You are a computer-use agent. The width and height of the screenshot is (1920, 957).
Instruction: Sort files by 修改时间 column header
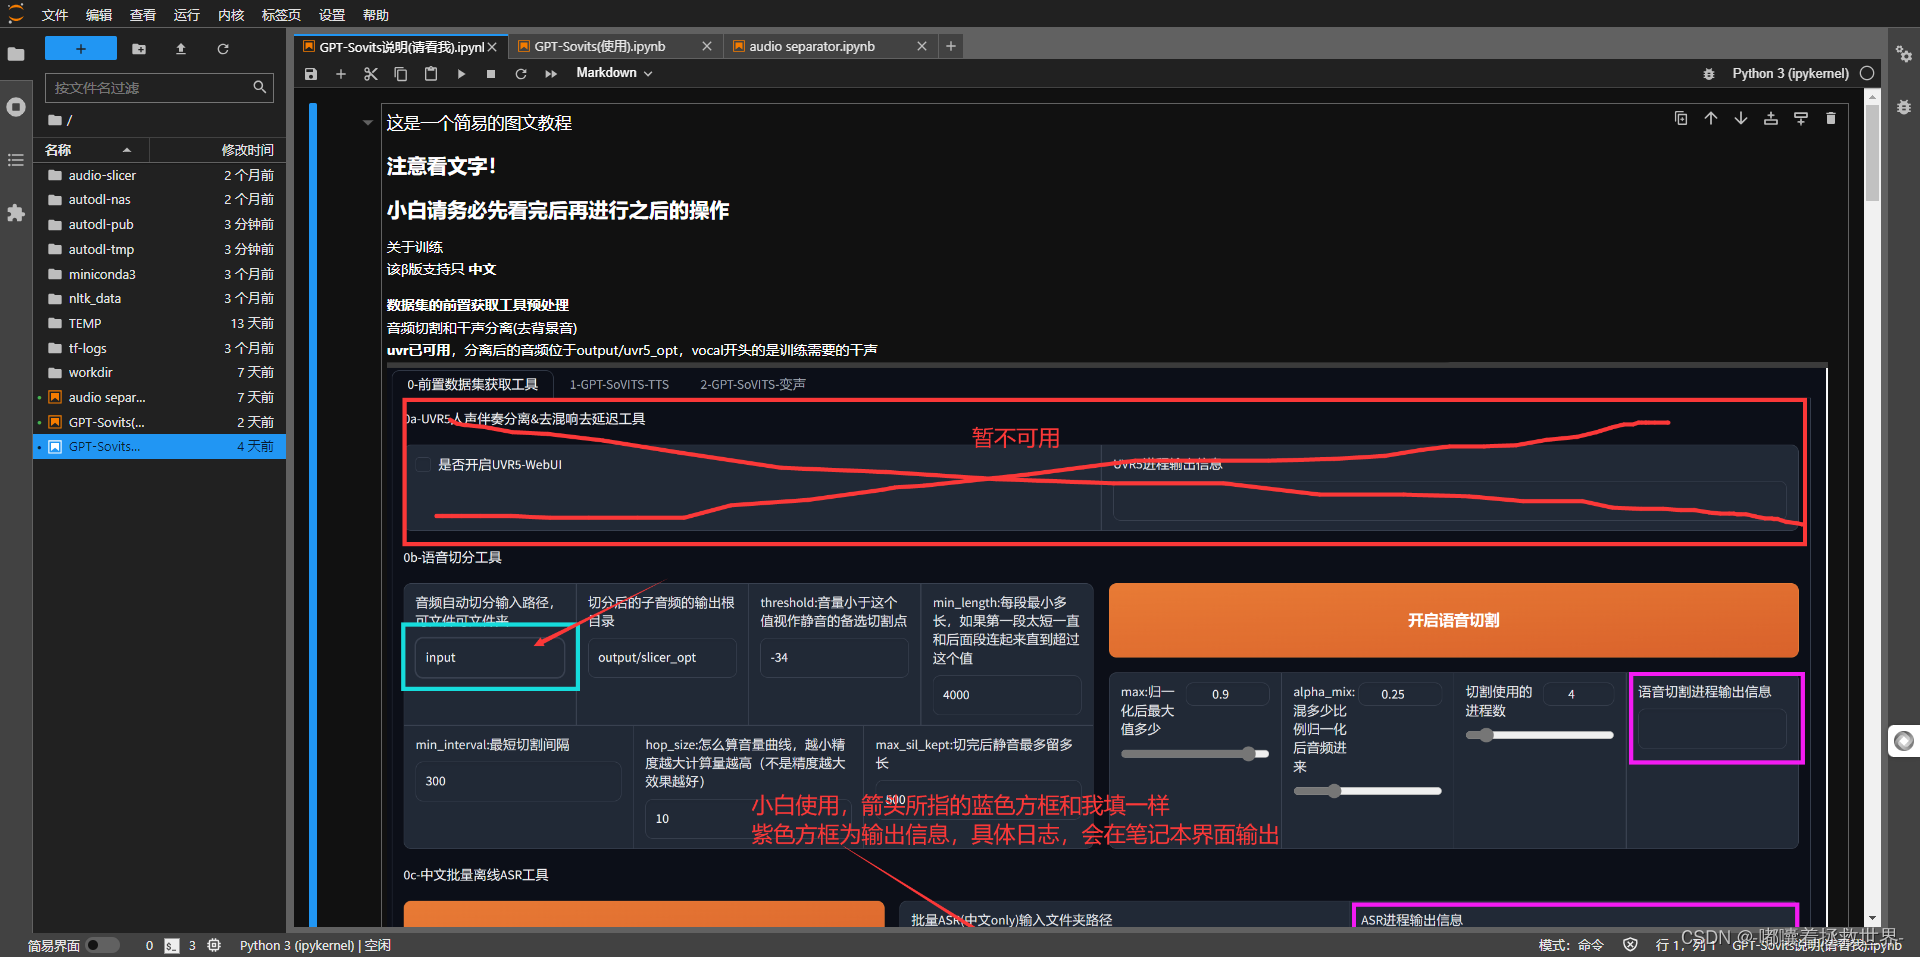(x=217, y=150)
